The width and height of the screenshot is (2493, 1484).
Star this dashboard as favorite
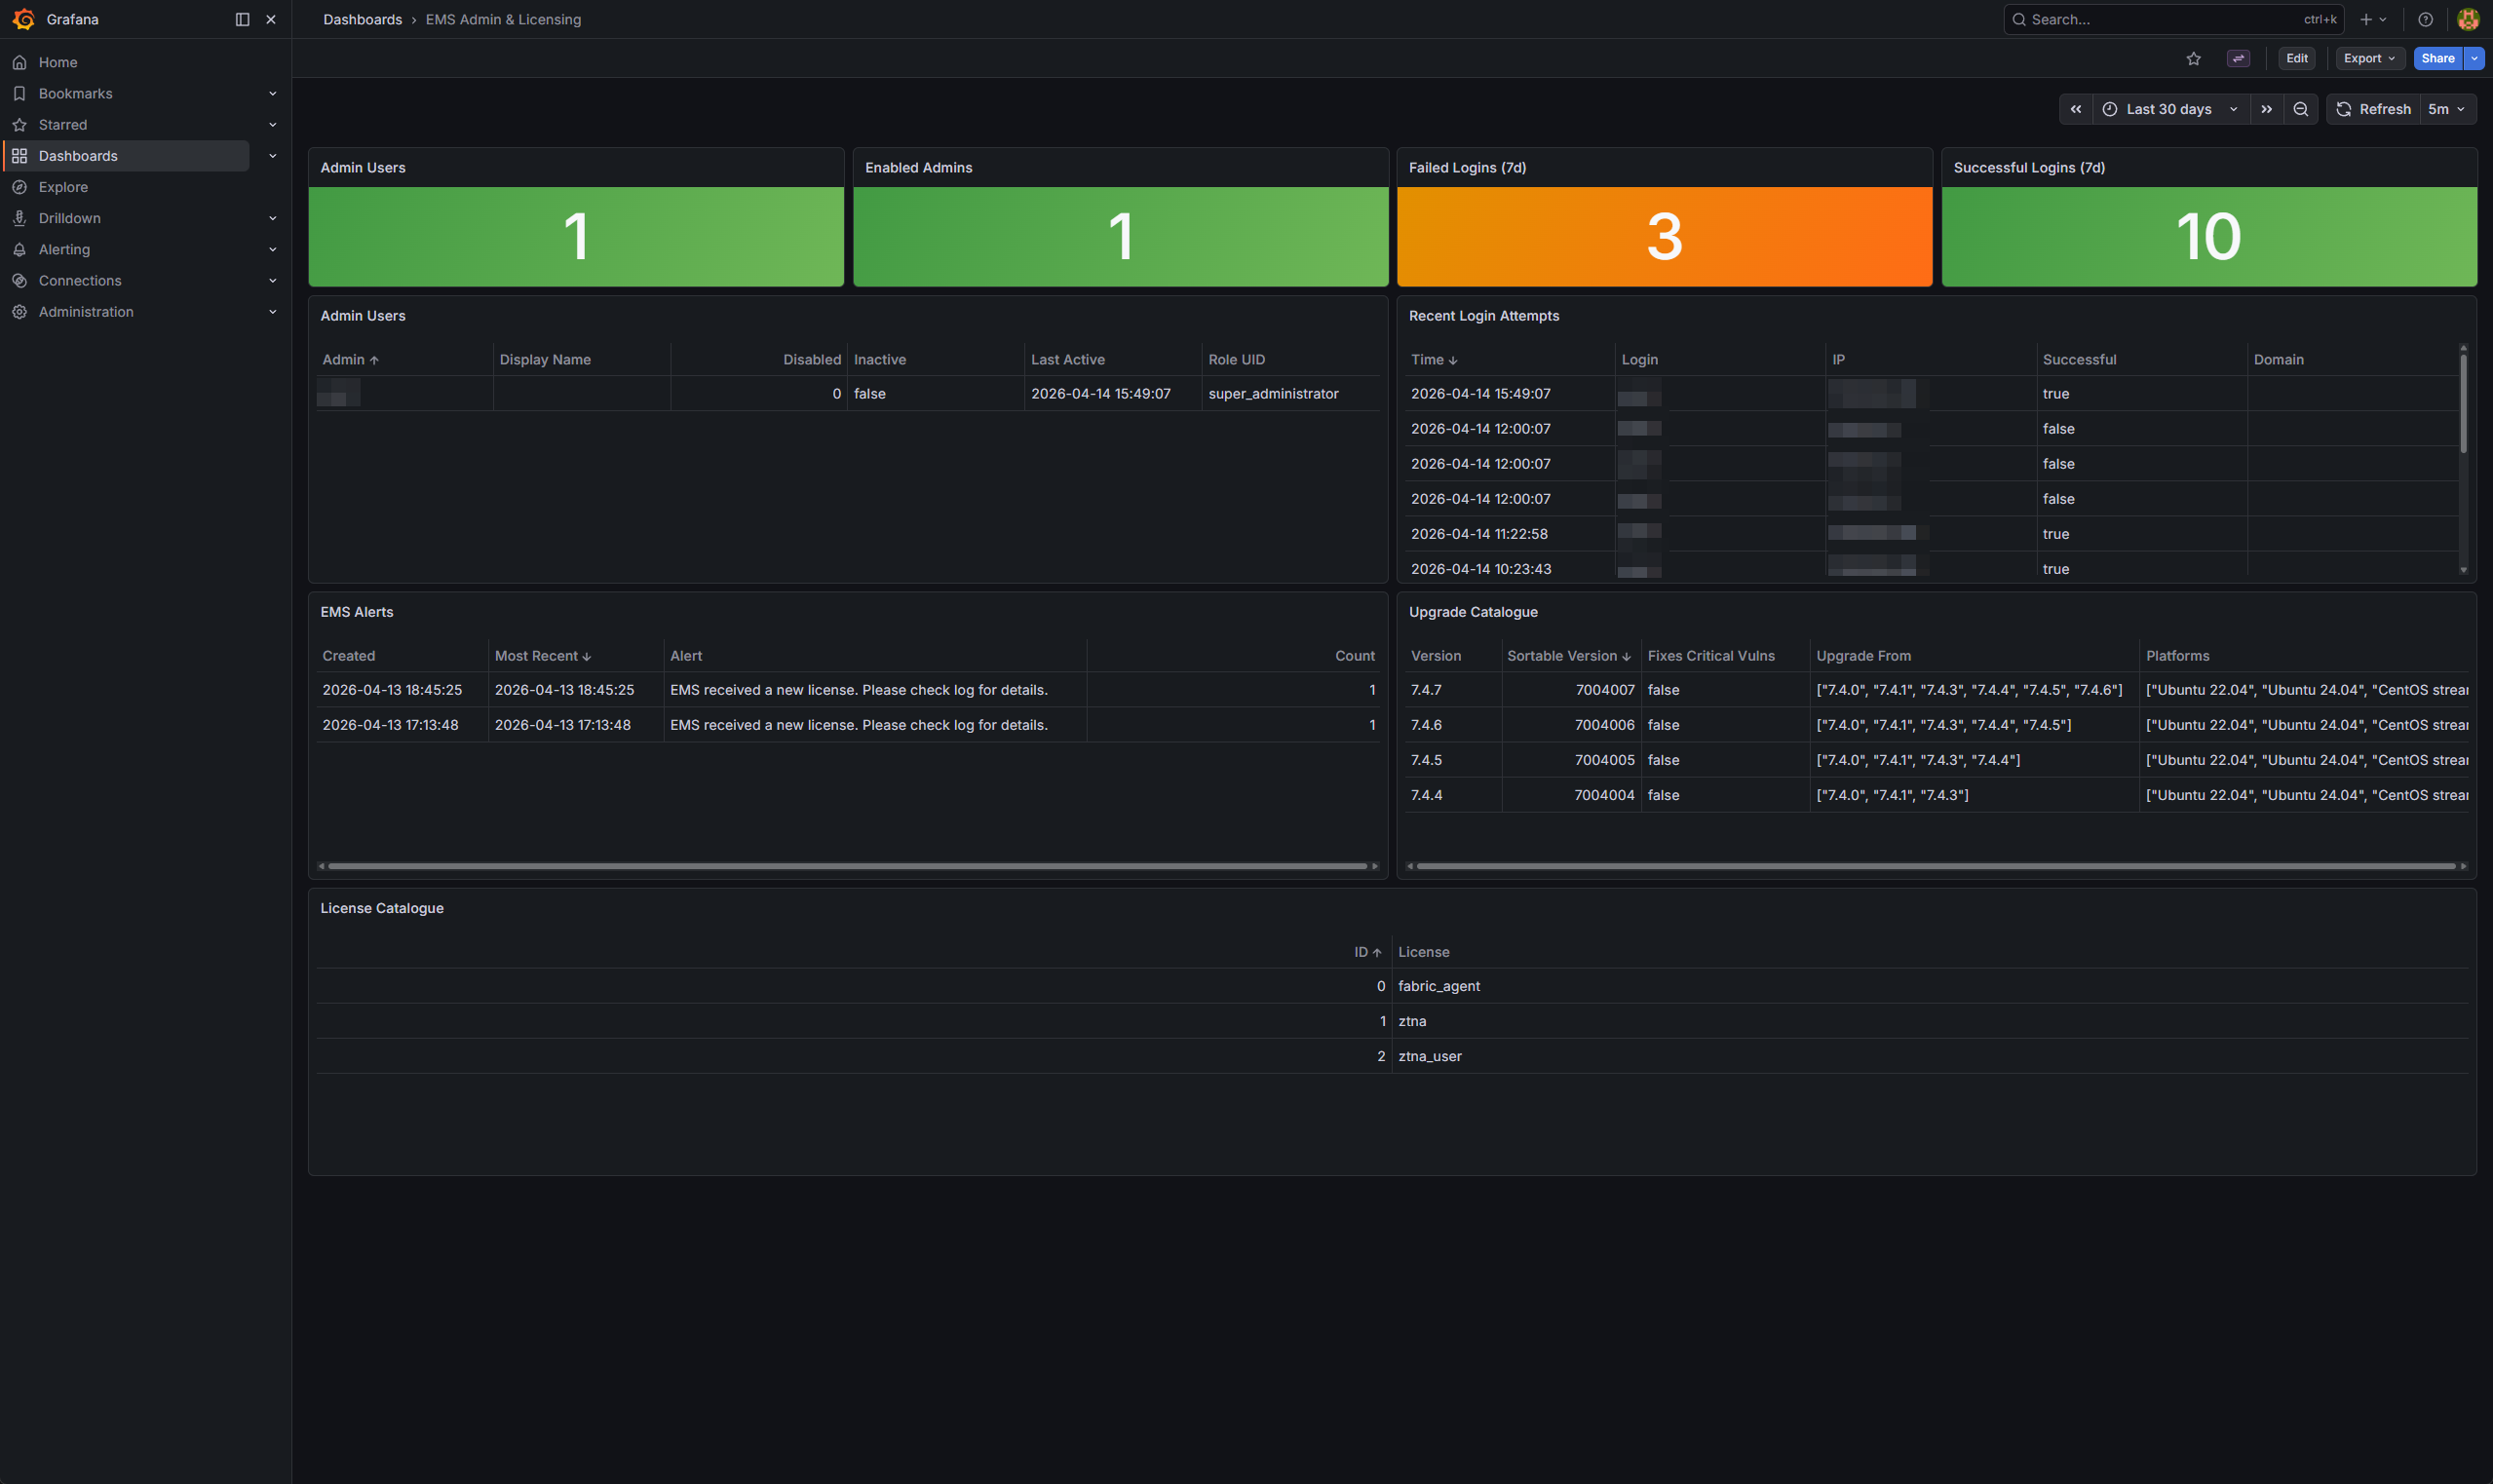2193,58
